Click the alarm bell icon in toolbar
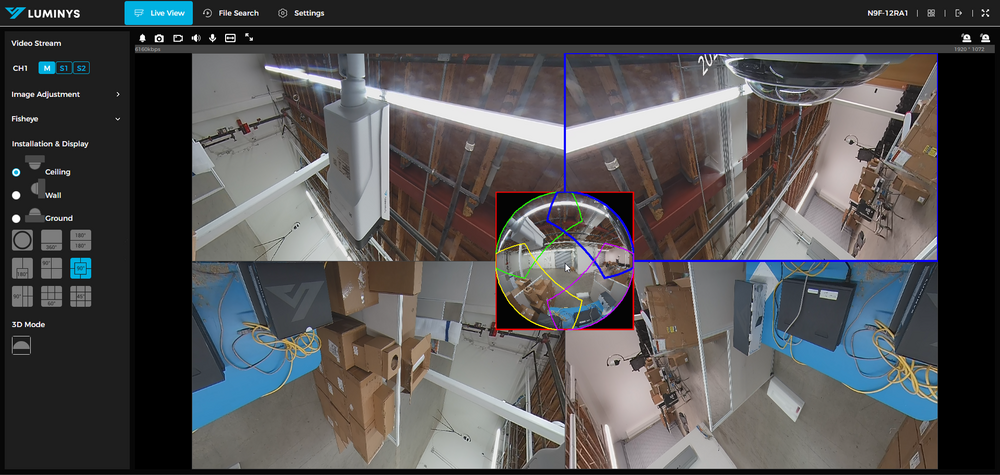 [x=142, y=37]
